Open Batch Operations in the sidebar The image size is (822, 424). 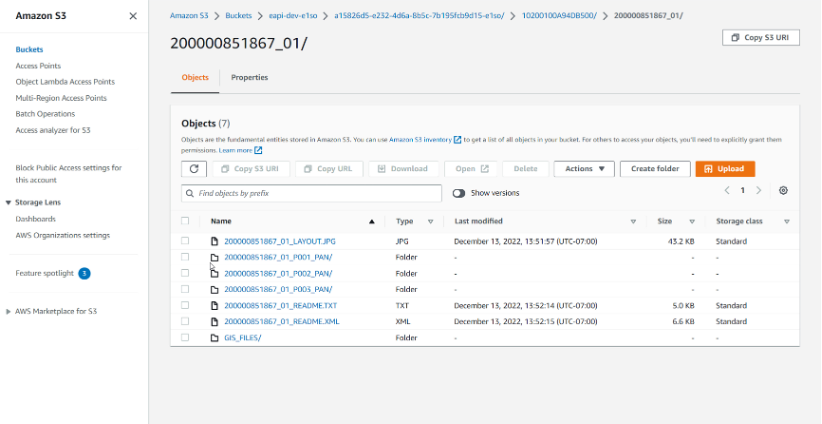coord(45,114)
